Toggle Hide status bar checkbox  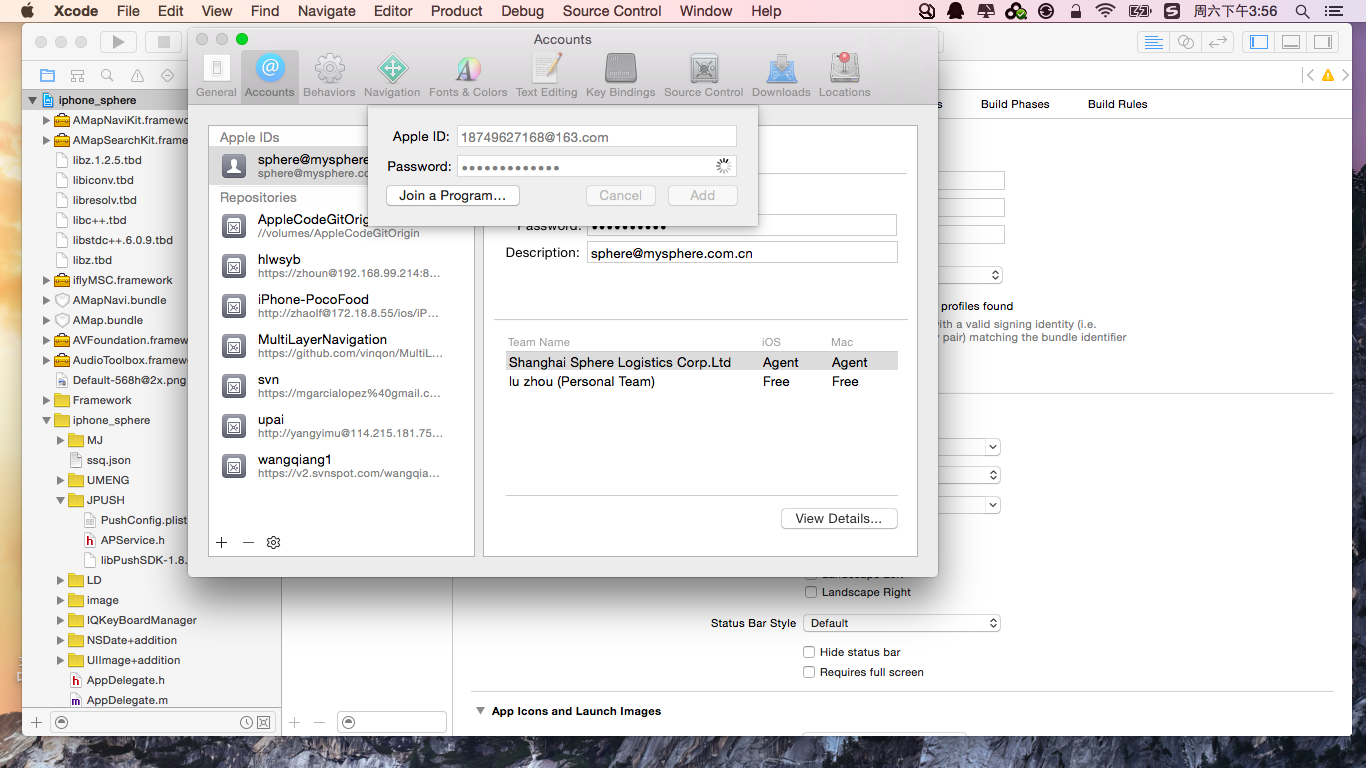(x=809, y=652)
